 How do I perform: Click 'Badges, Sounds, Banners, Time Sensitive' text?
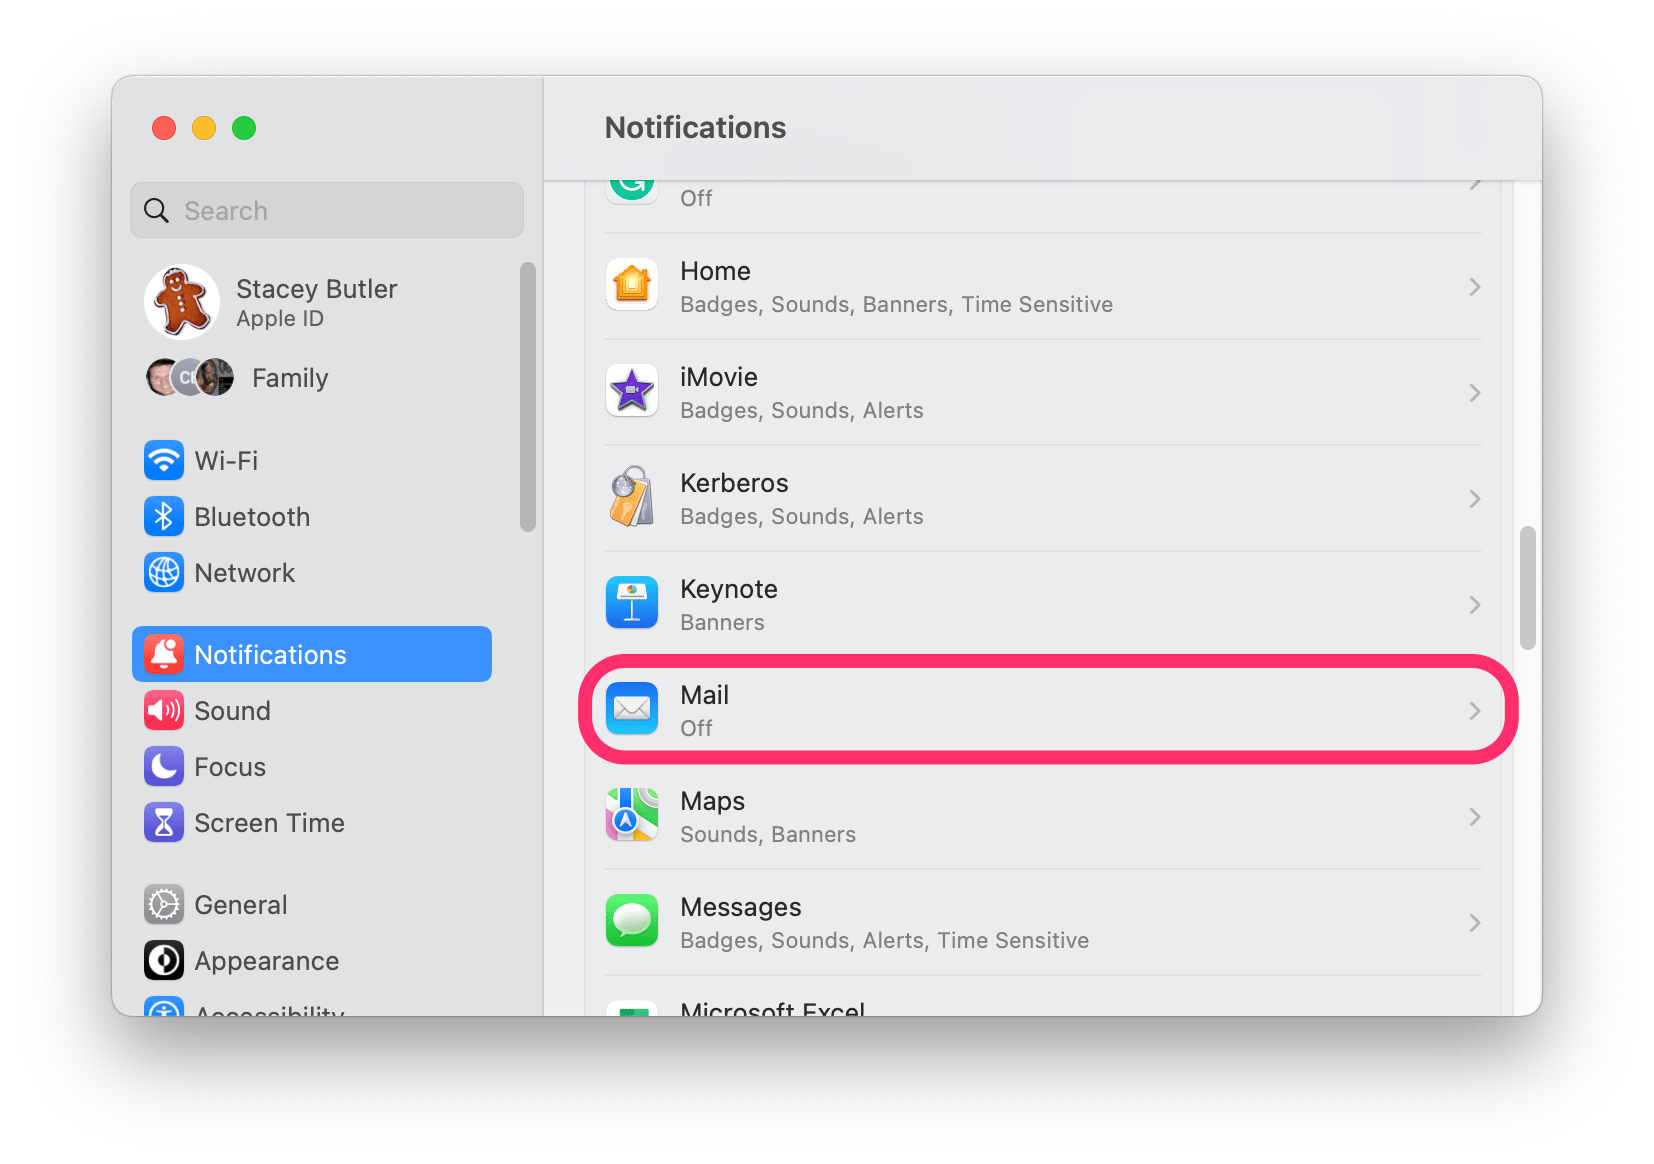pos(897,304)
